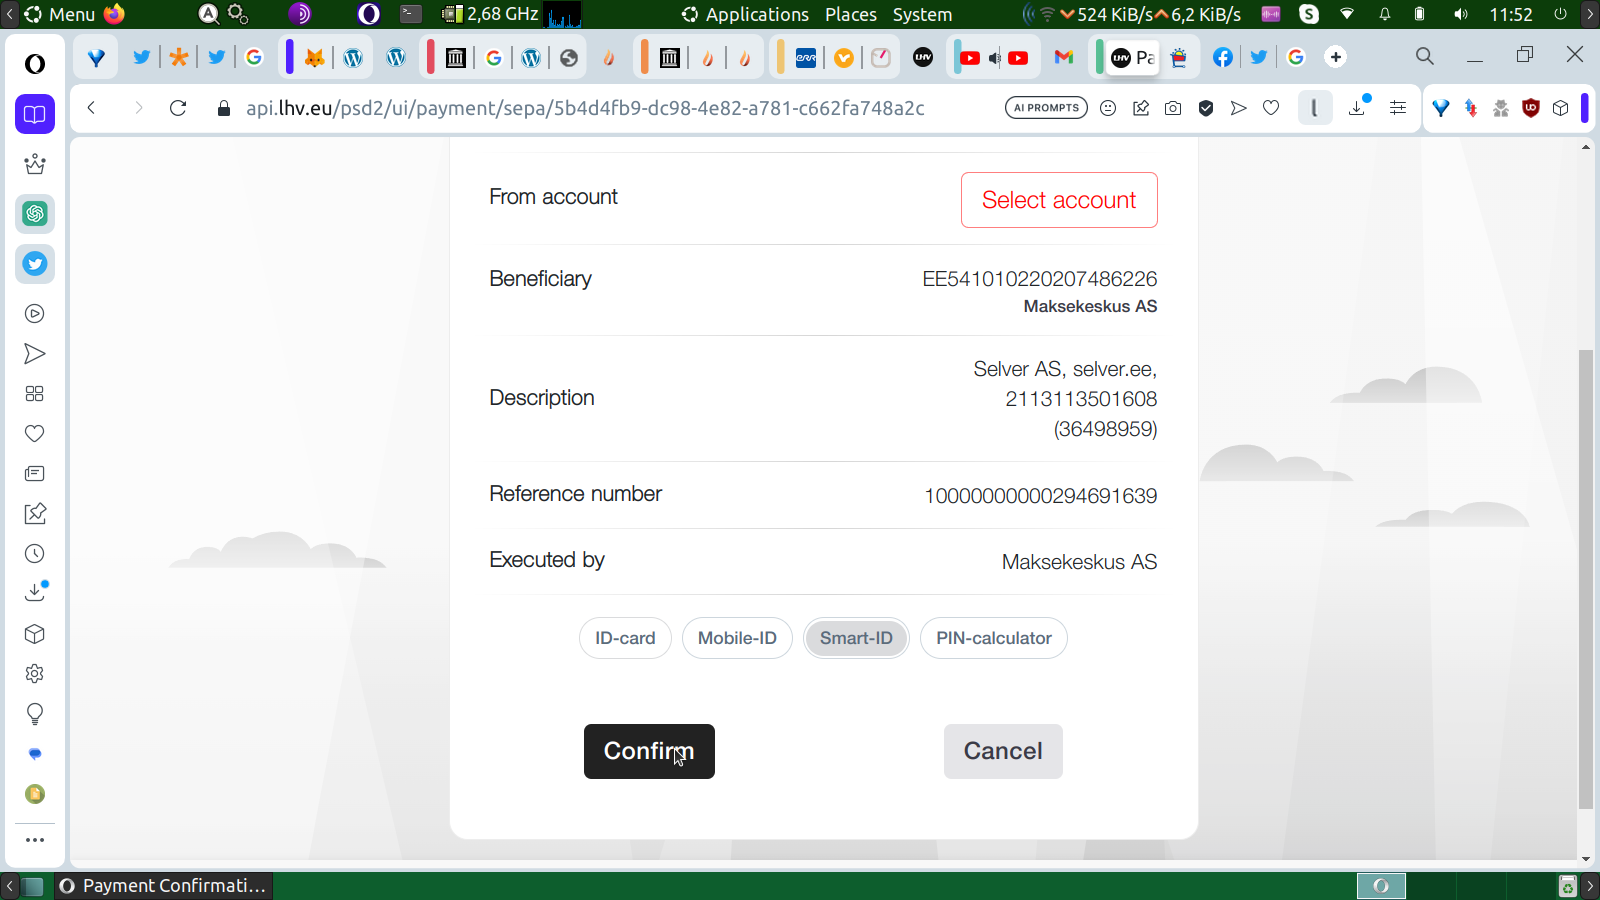Screen dimensions: 1600x900
Task: Open the sidebar Settings gear icon
Action: (35, 674)
